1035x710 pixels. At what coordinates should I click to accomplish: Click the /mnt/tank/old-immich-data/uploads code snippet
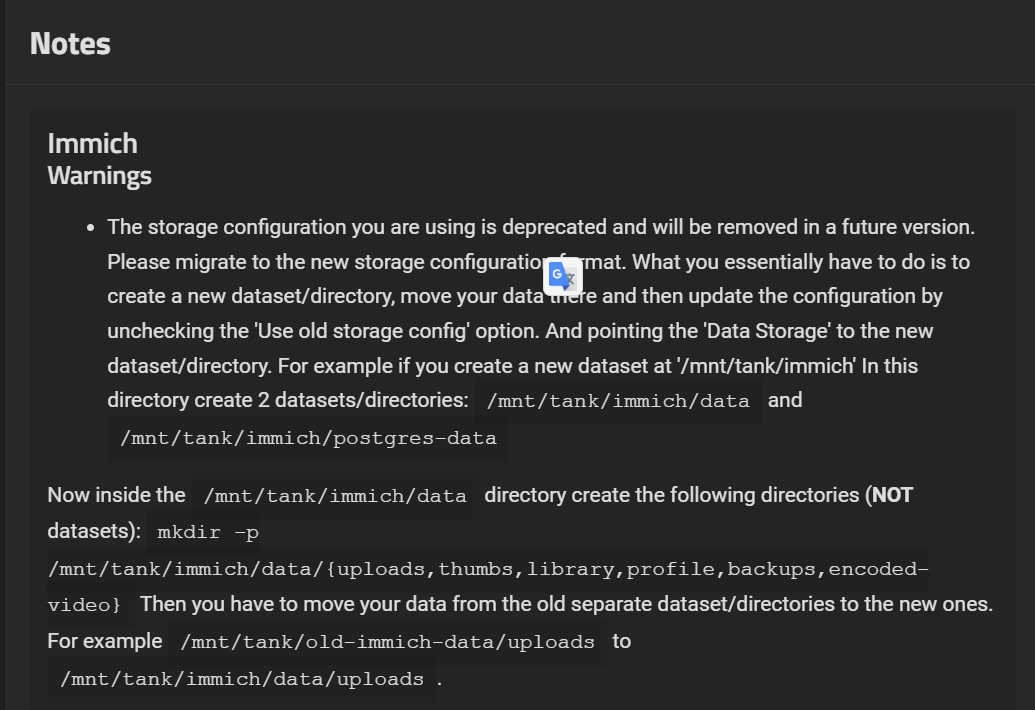(387, 642)
